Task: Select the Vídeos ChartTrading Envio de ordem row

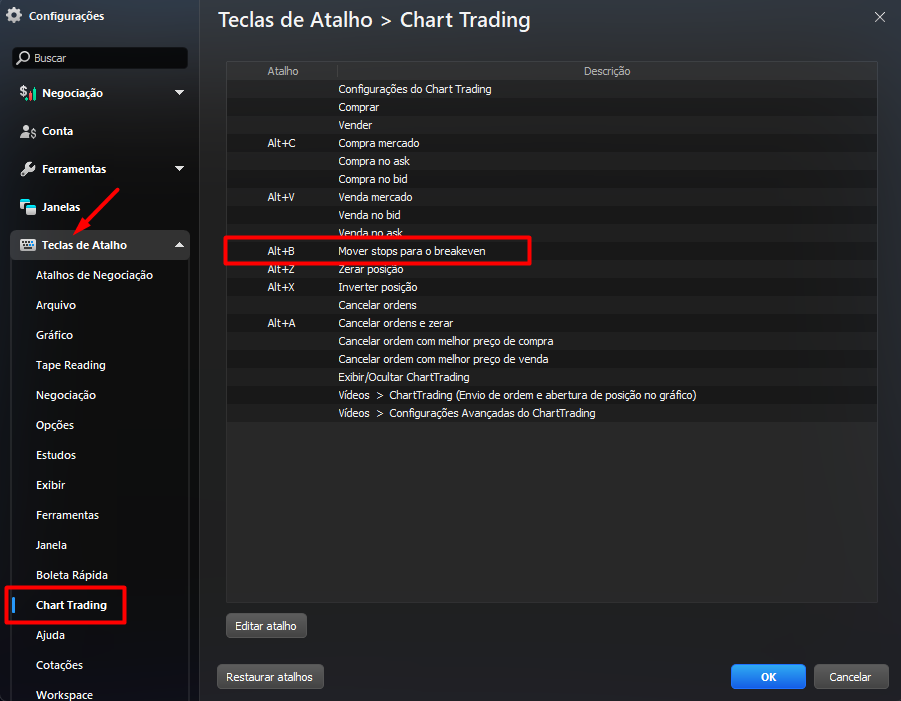Action: click(x=552, y=395)
